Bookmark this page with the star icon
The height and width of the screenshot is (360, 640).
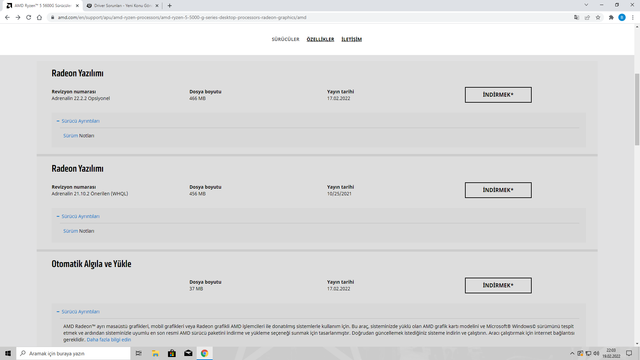598,18
